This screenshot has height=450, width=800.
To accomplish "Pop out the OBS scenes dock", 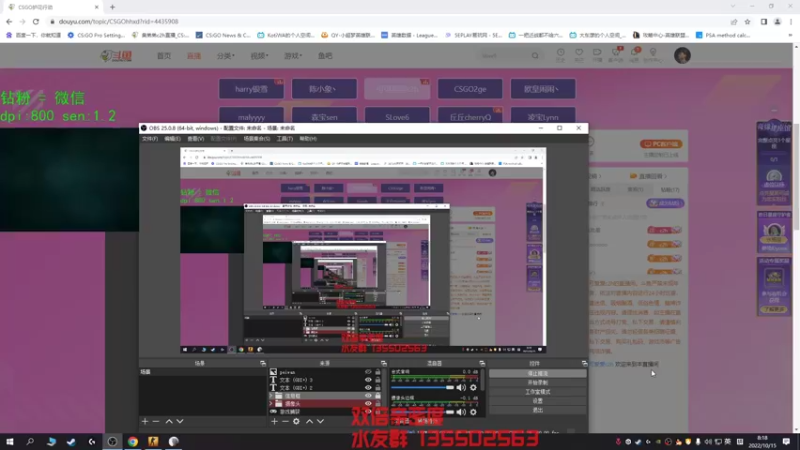I will click(x=263, y=363).
